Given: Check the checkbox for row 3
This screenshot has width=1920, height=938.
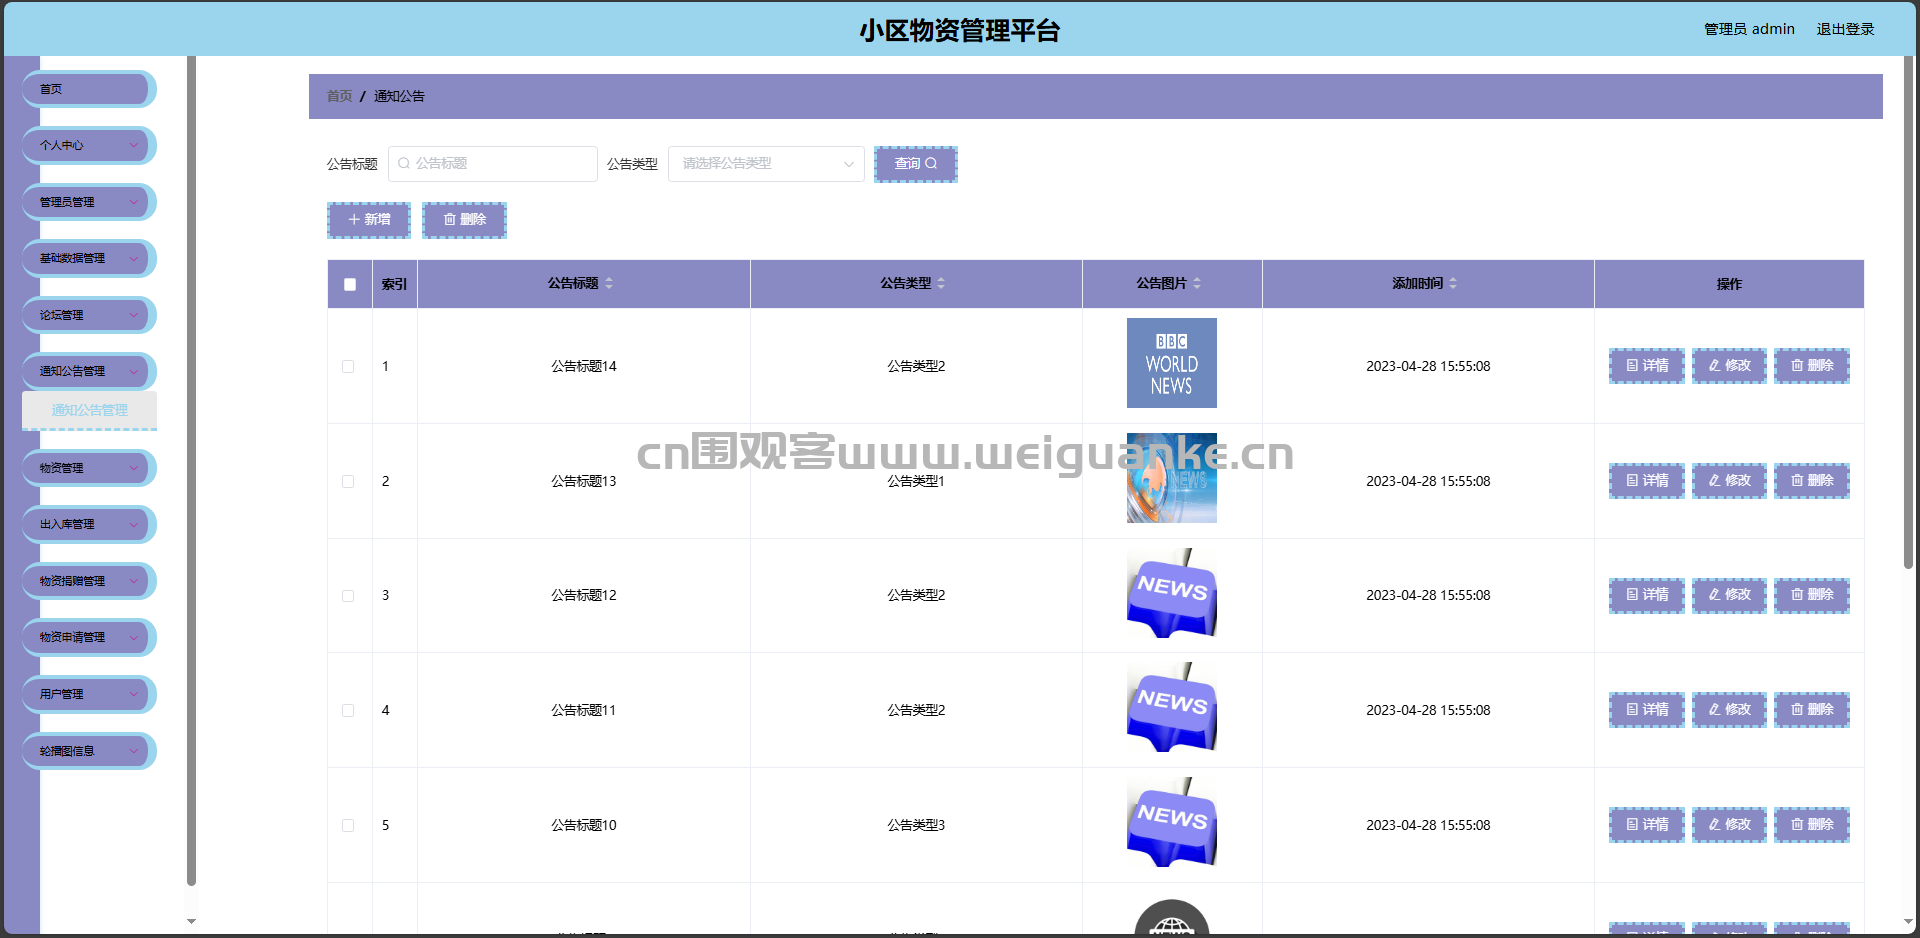Looking at the screenshot, I should (x=348, y=596).
